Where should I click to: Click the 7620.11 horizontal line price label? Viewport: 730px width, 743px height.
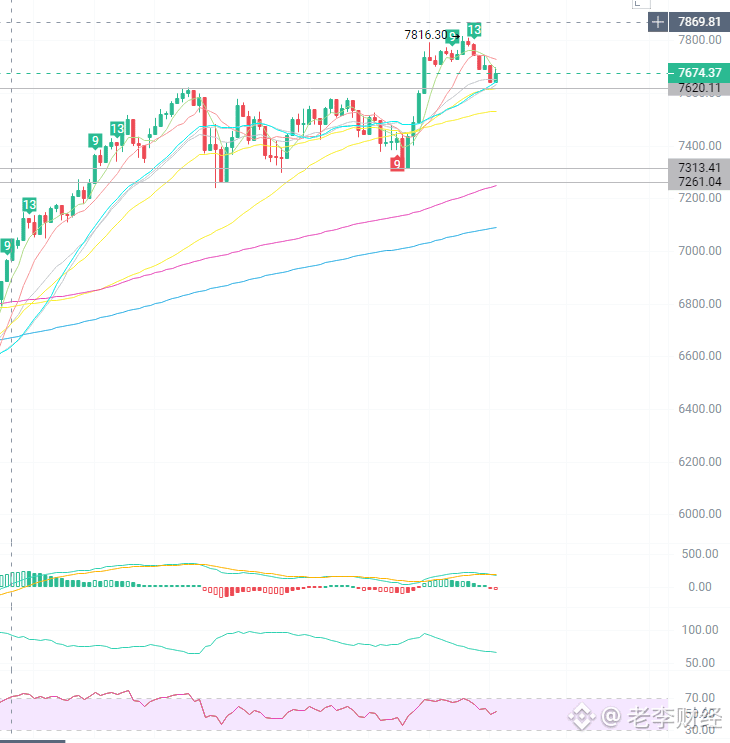click(699, 88)
